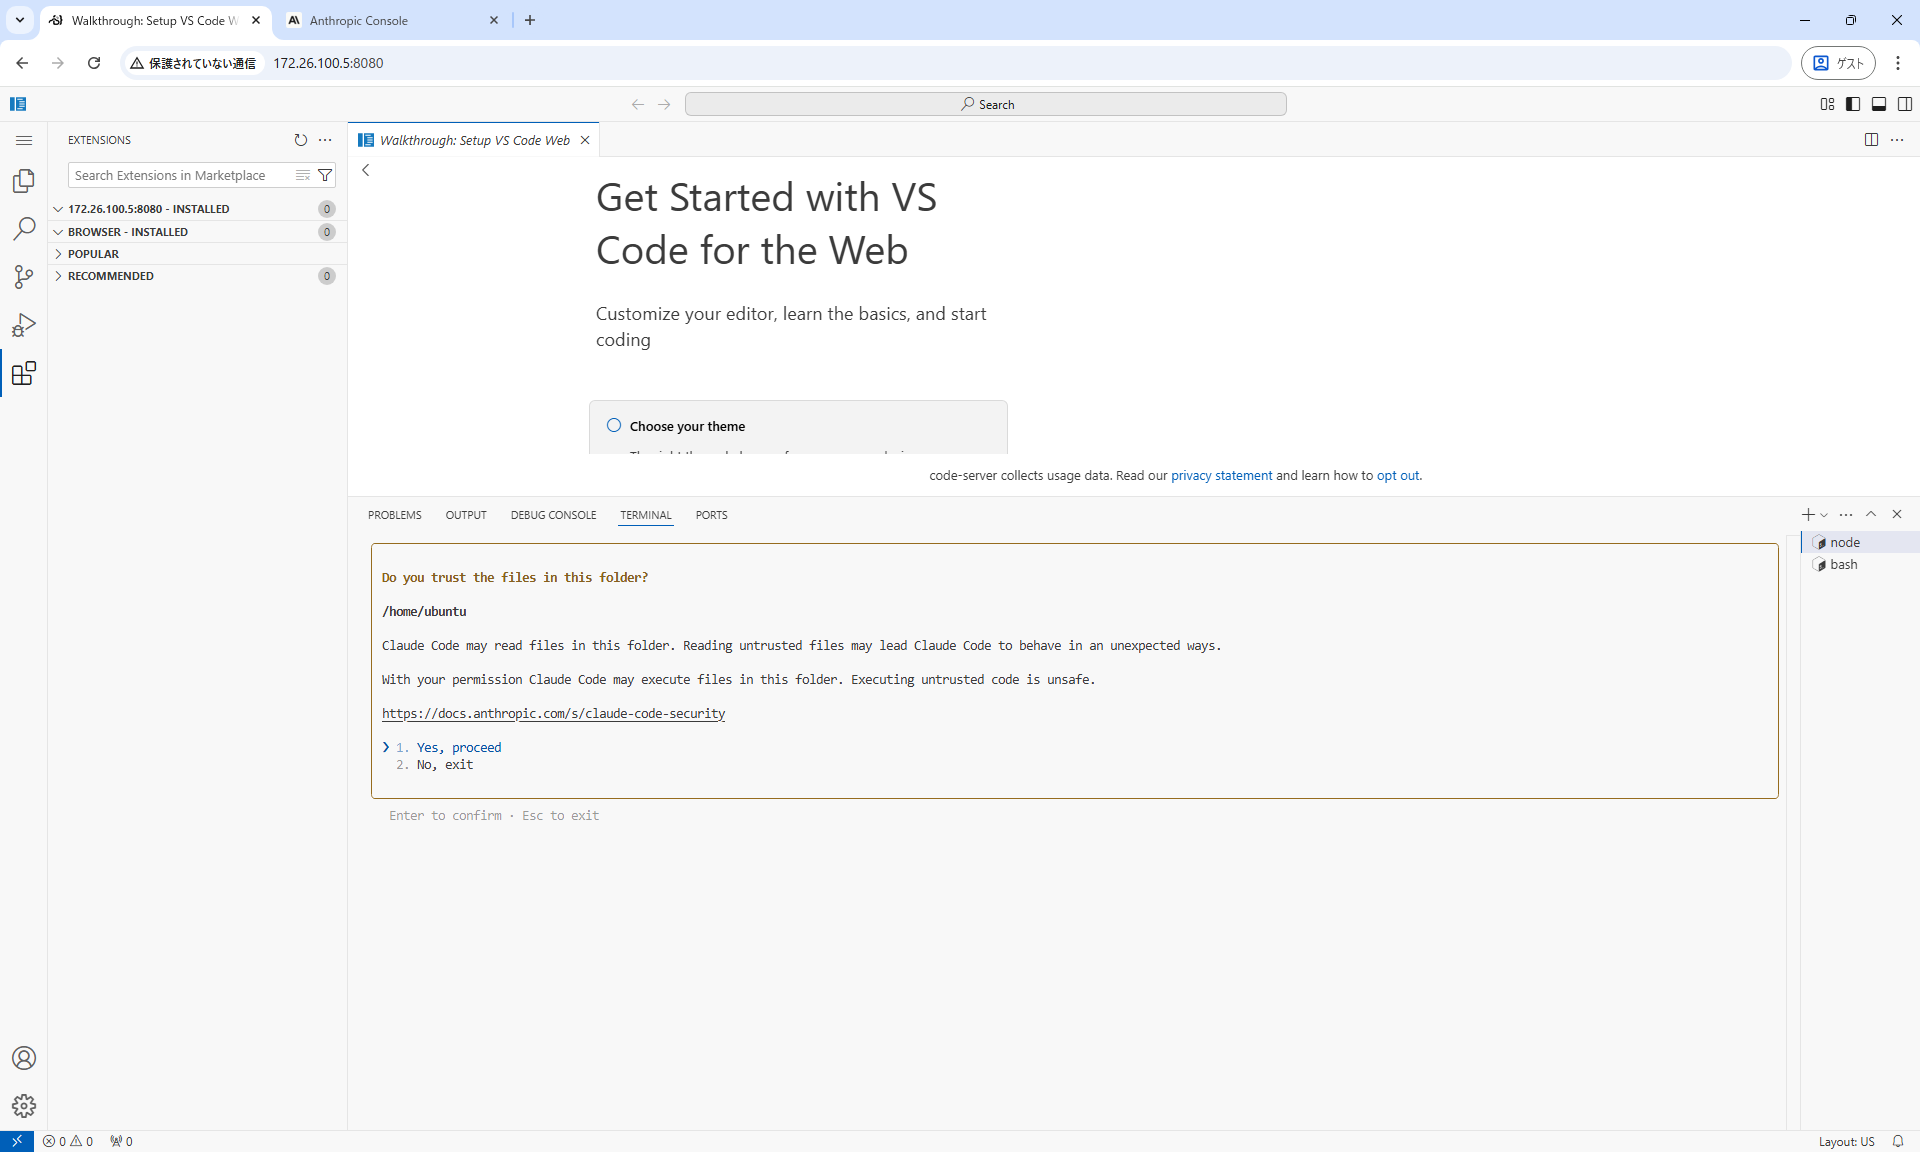Select the Walkthrough: Setup VS Code Web editor tab
Viewport: 1920px width, 1152px height.
(474, 140)
